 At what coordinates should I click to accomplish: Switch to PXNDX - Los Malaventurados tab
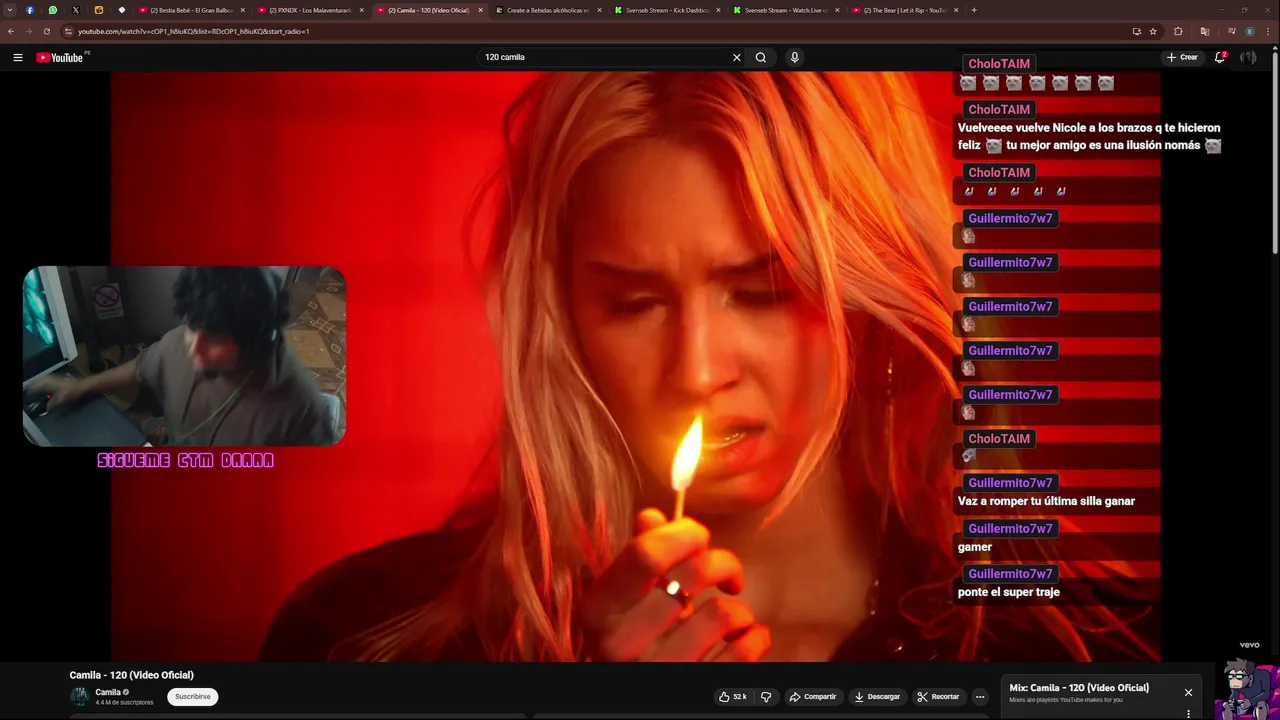[311, 10]
